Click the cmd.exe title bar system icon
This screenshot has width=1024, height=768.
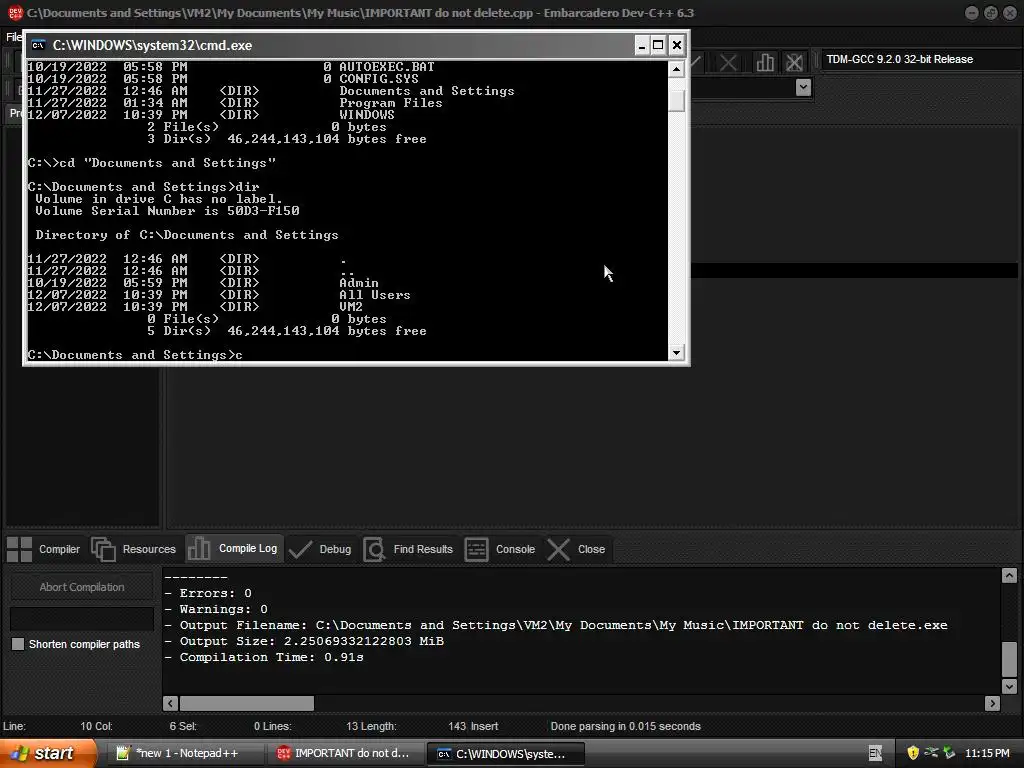pos(39,45)
